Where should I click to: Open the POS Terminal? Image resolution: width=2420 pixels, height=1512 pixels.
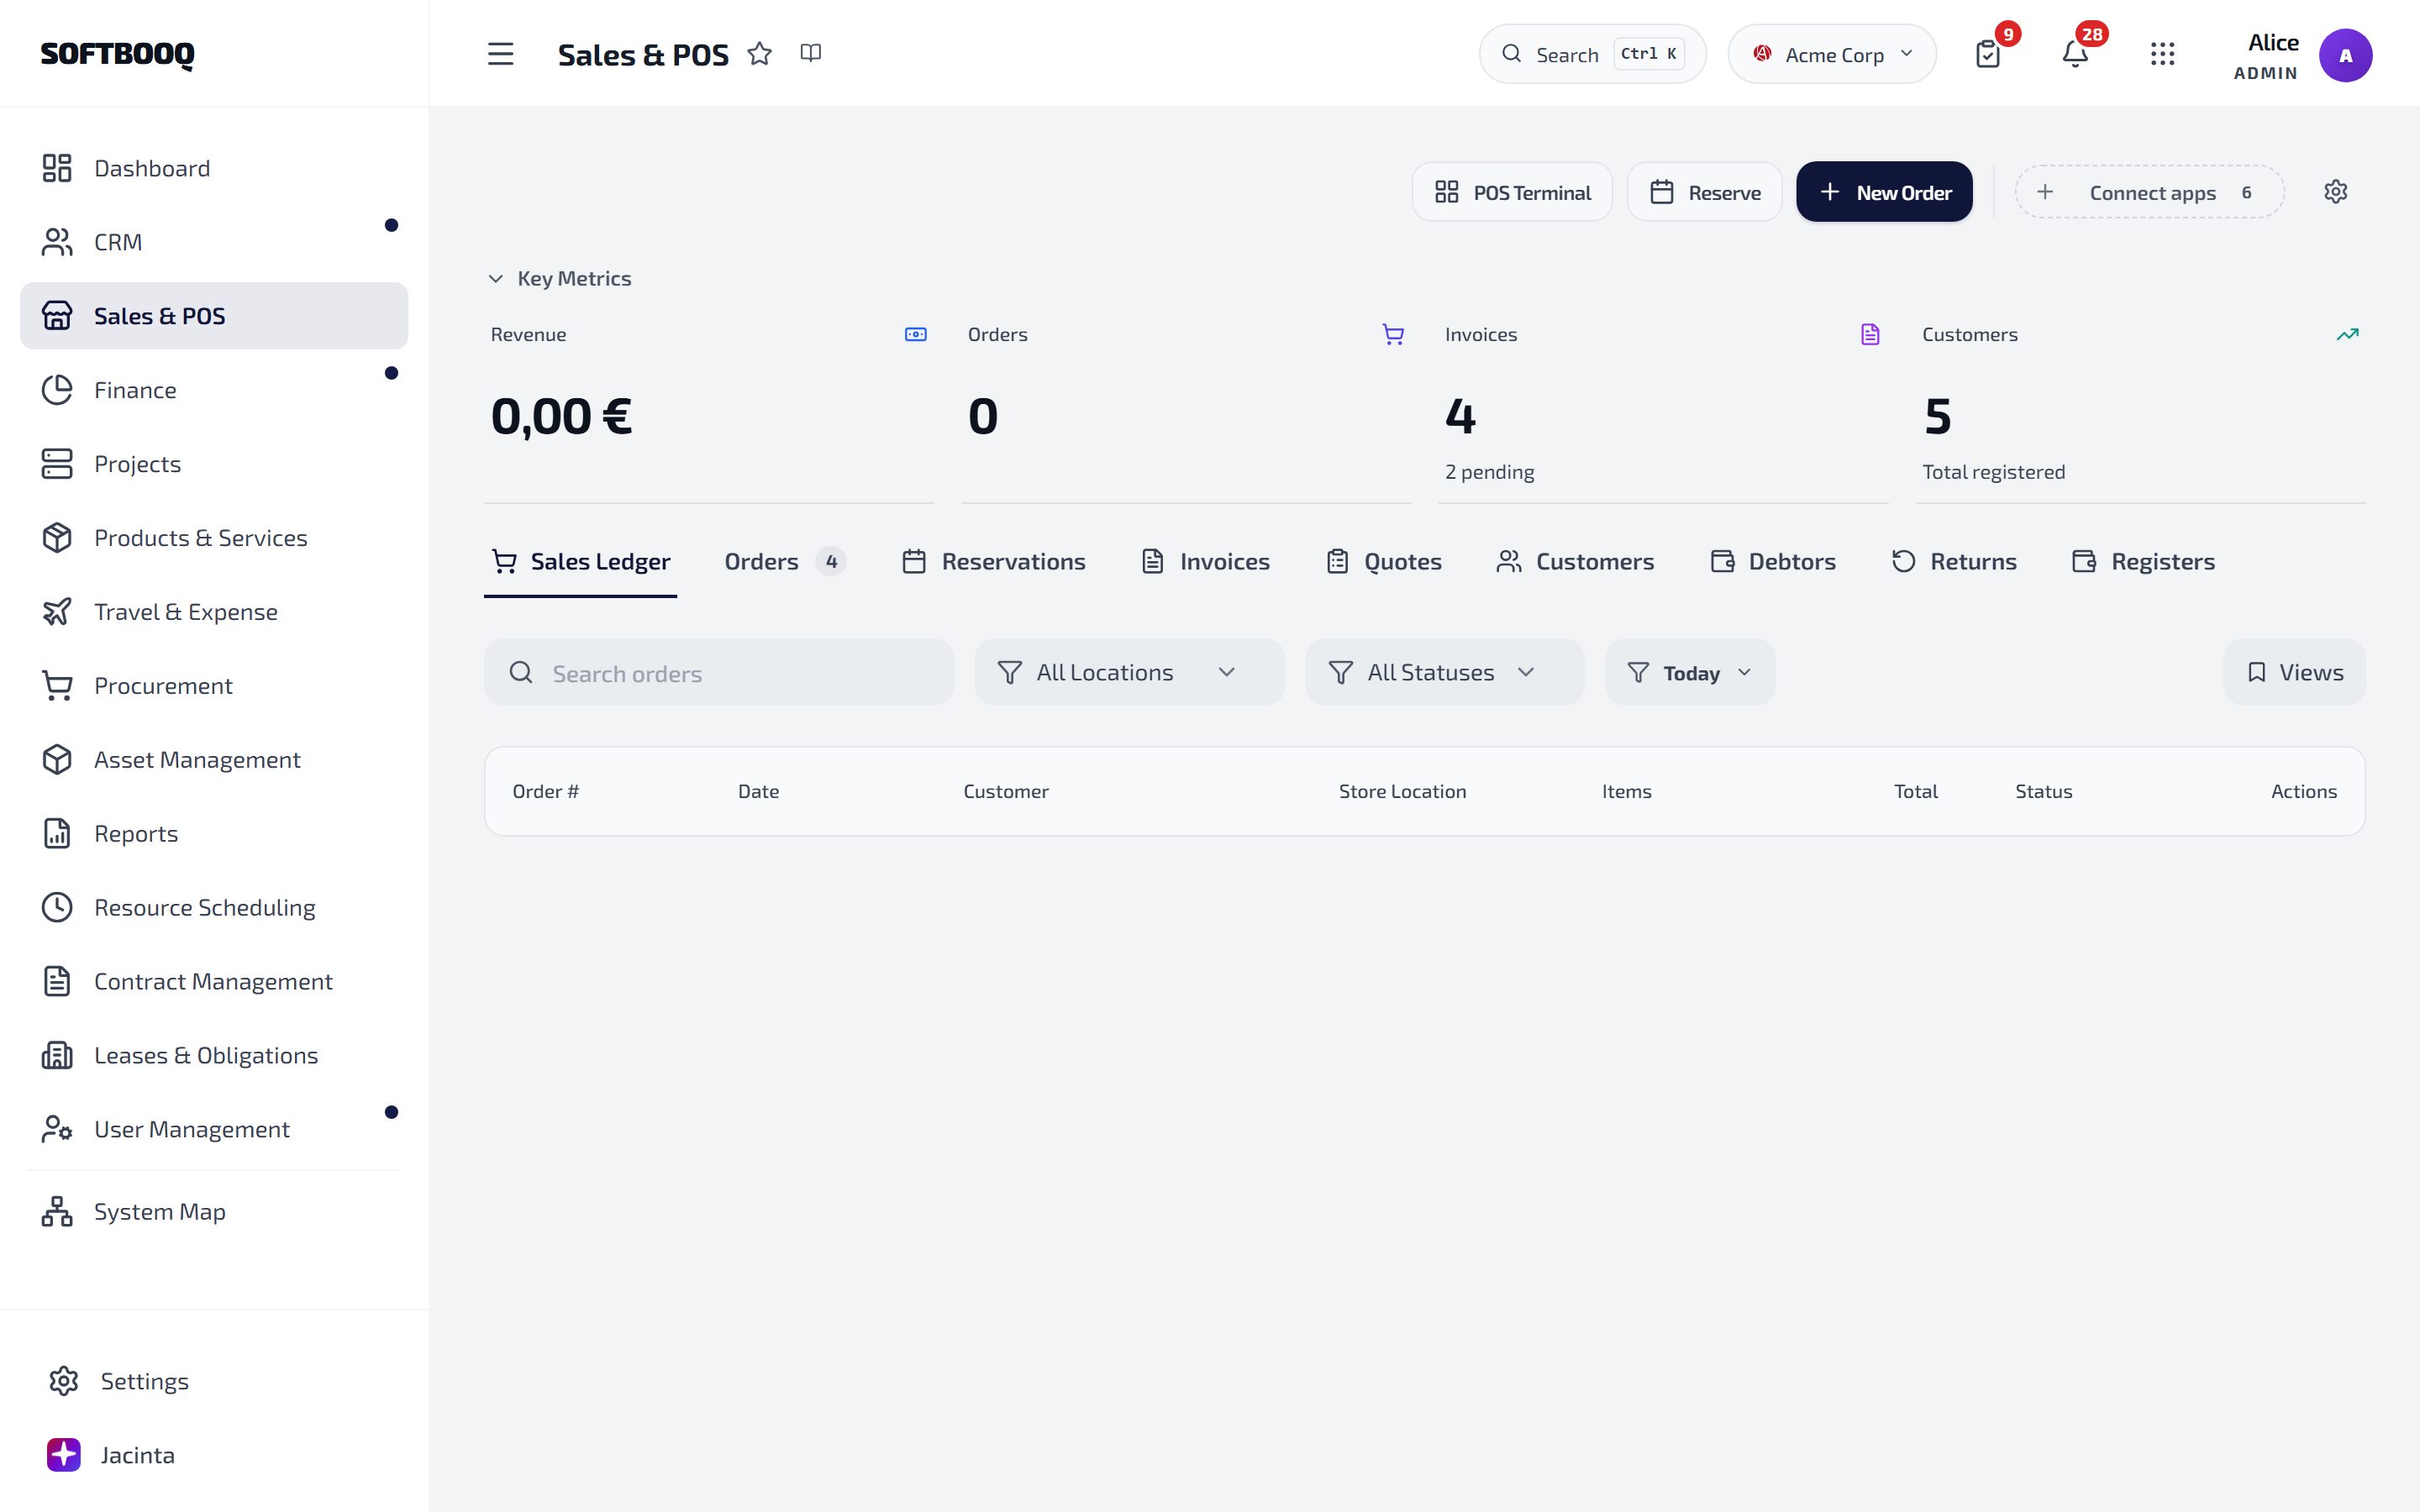click(x=1512, y=192)
